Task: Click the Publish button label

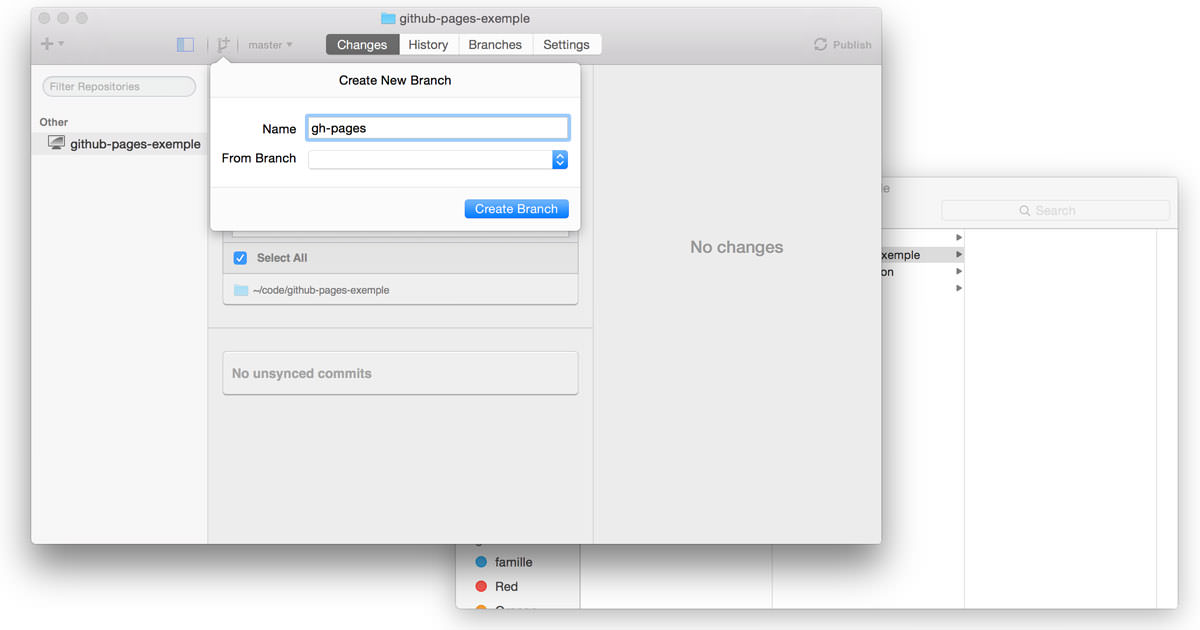Action: 852,45
